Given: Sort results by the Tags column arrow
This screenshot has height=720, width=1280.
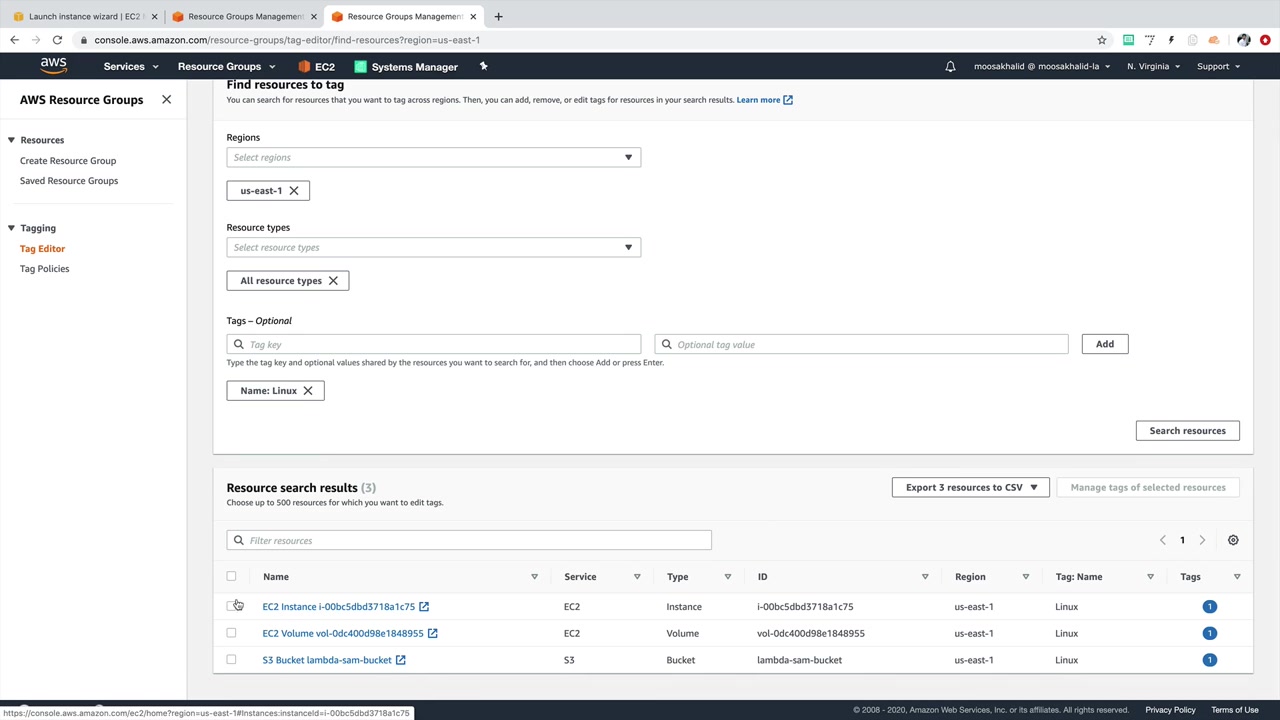Looking at the screenshot, I should point(1237,577).
